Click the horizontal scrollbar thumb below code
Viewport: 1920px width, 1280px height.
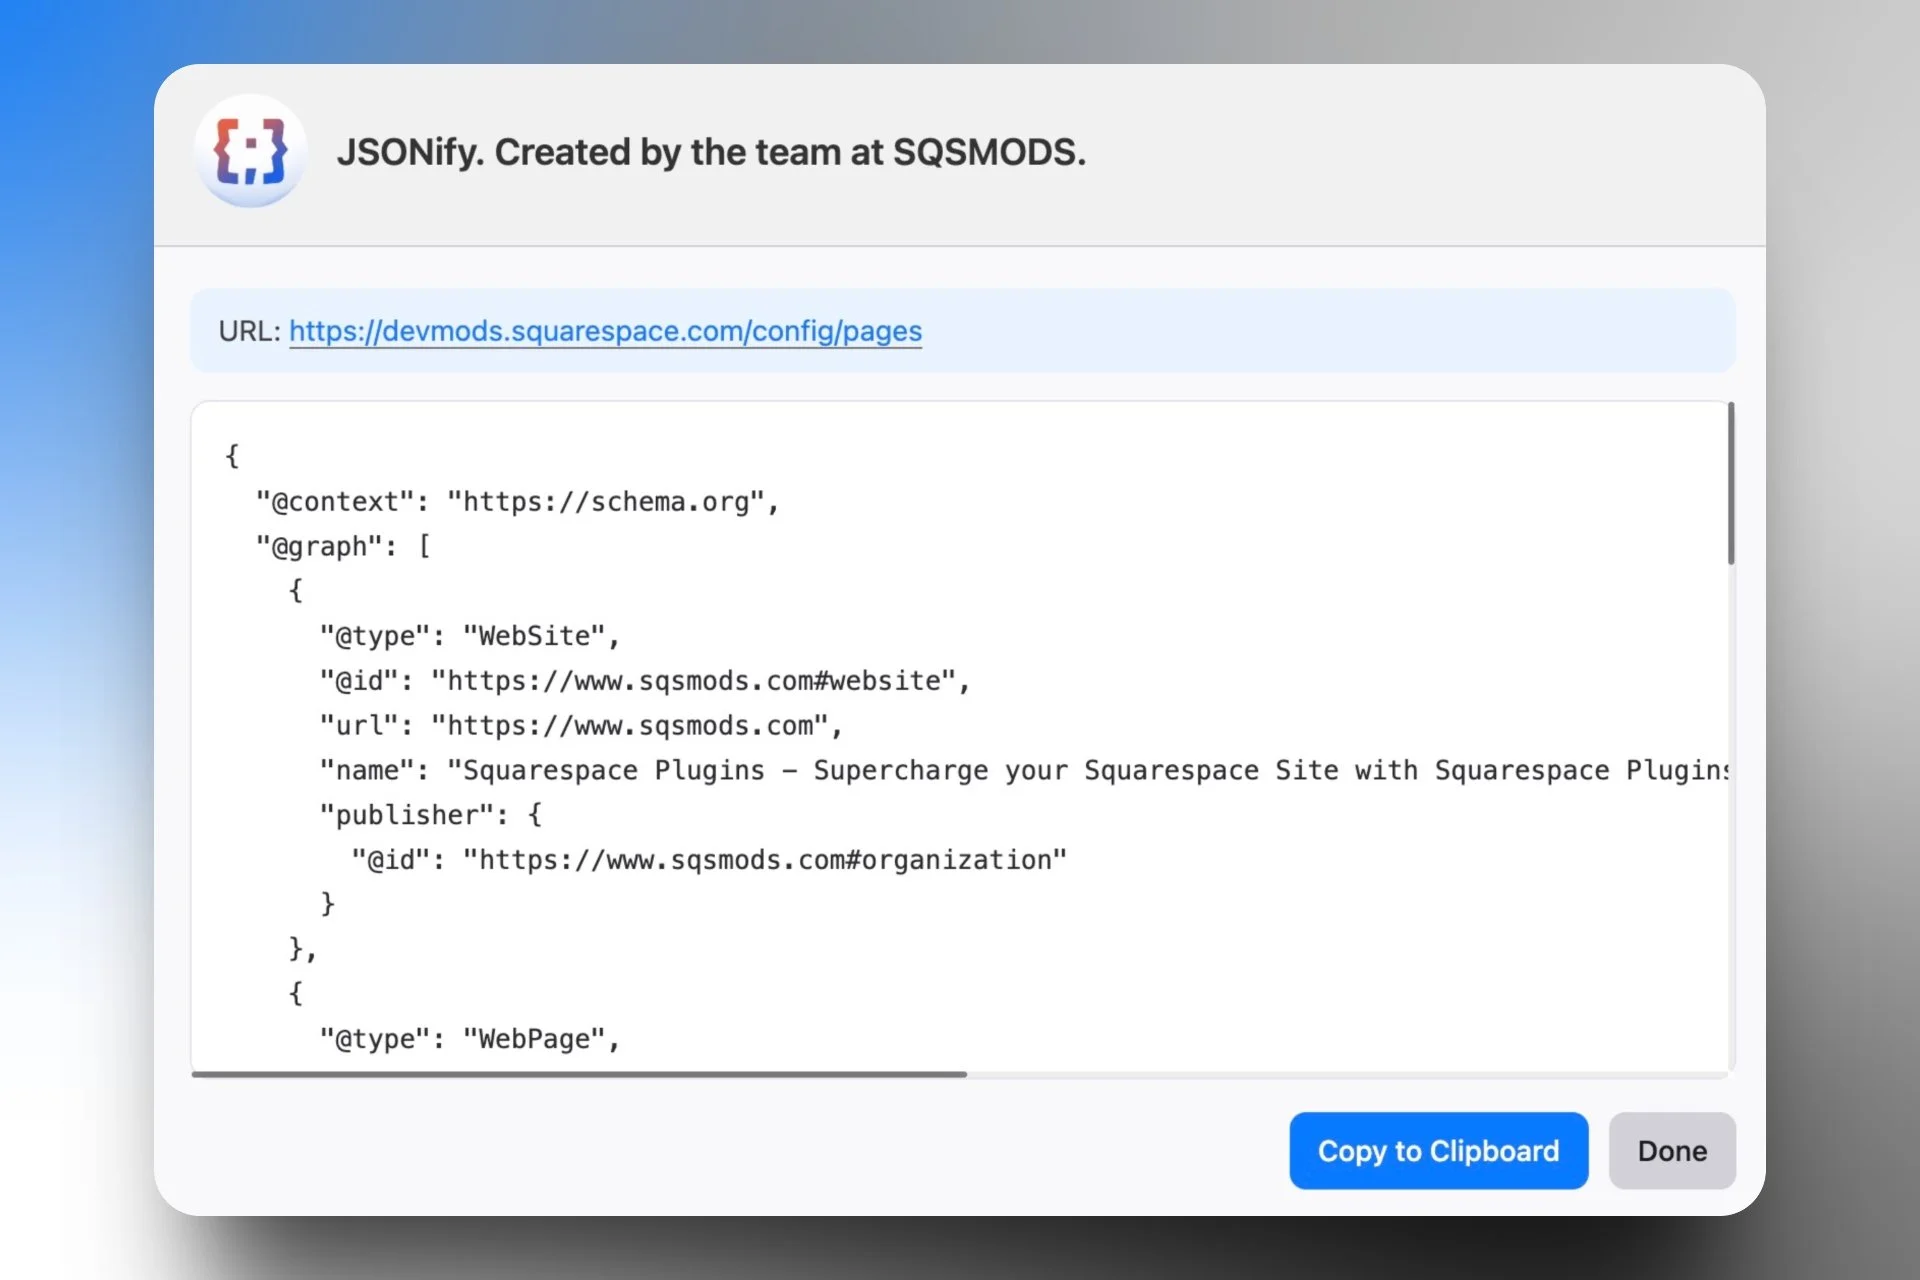578,1074
